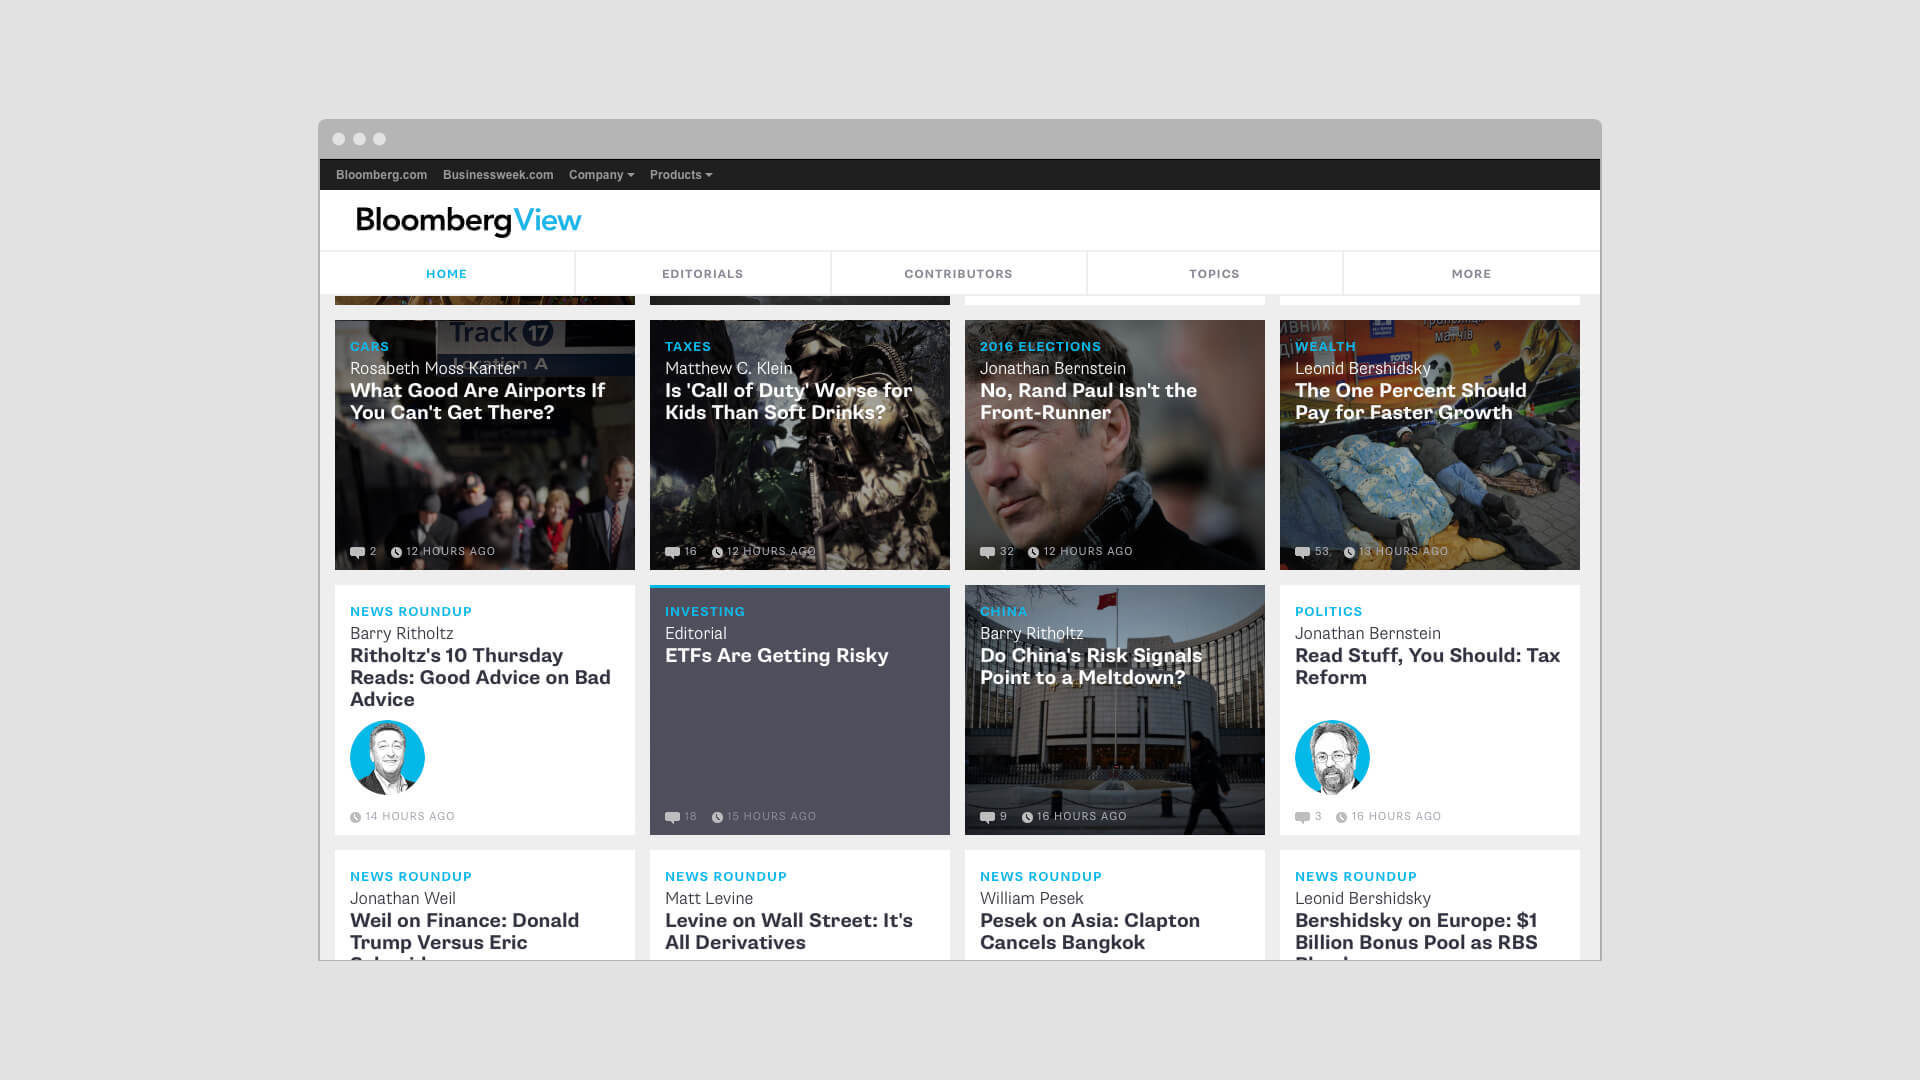The height and width of the screenshot is (1080, 1920).
Task: Click the clock icon on the ETFs Are Getting Risky card
Action: tap(717, 817)
